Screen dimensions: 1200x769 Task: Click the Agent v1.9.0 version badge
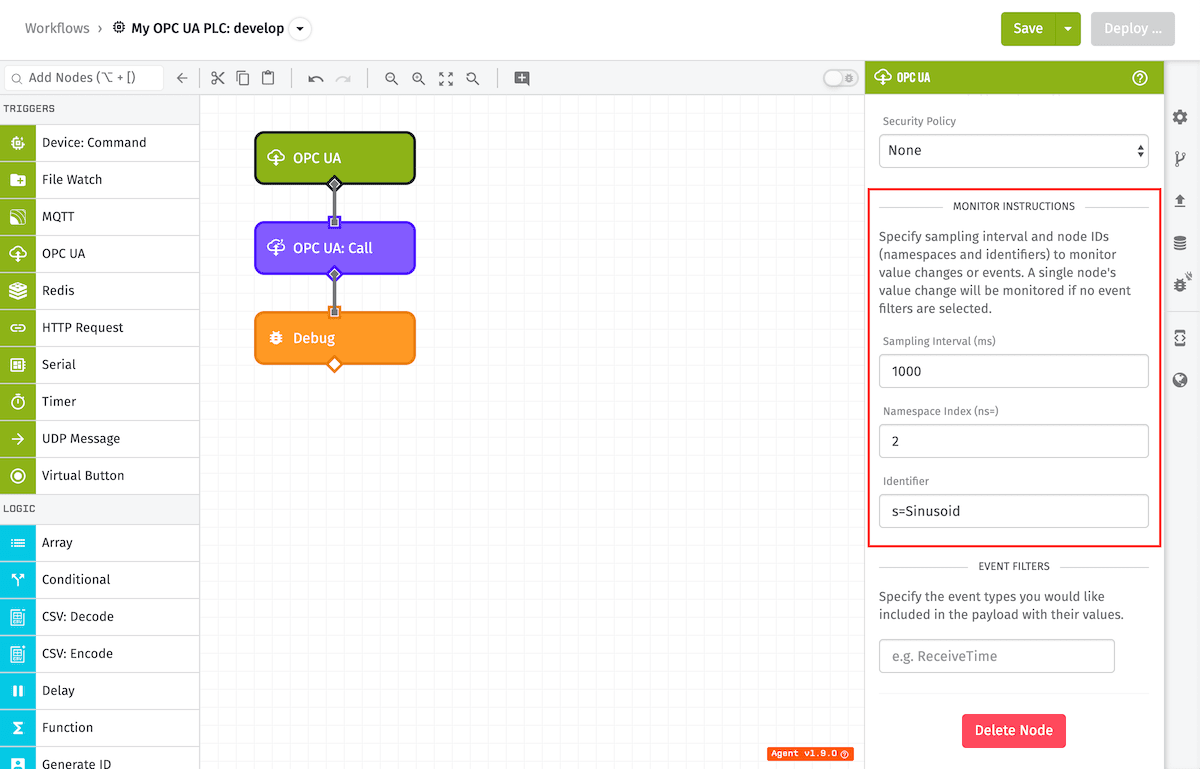(810, 754)
